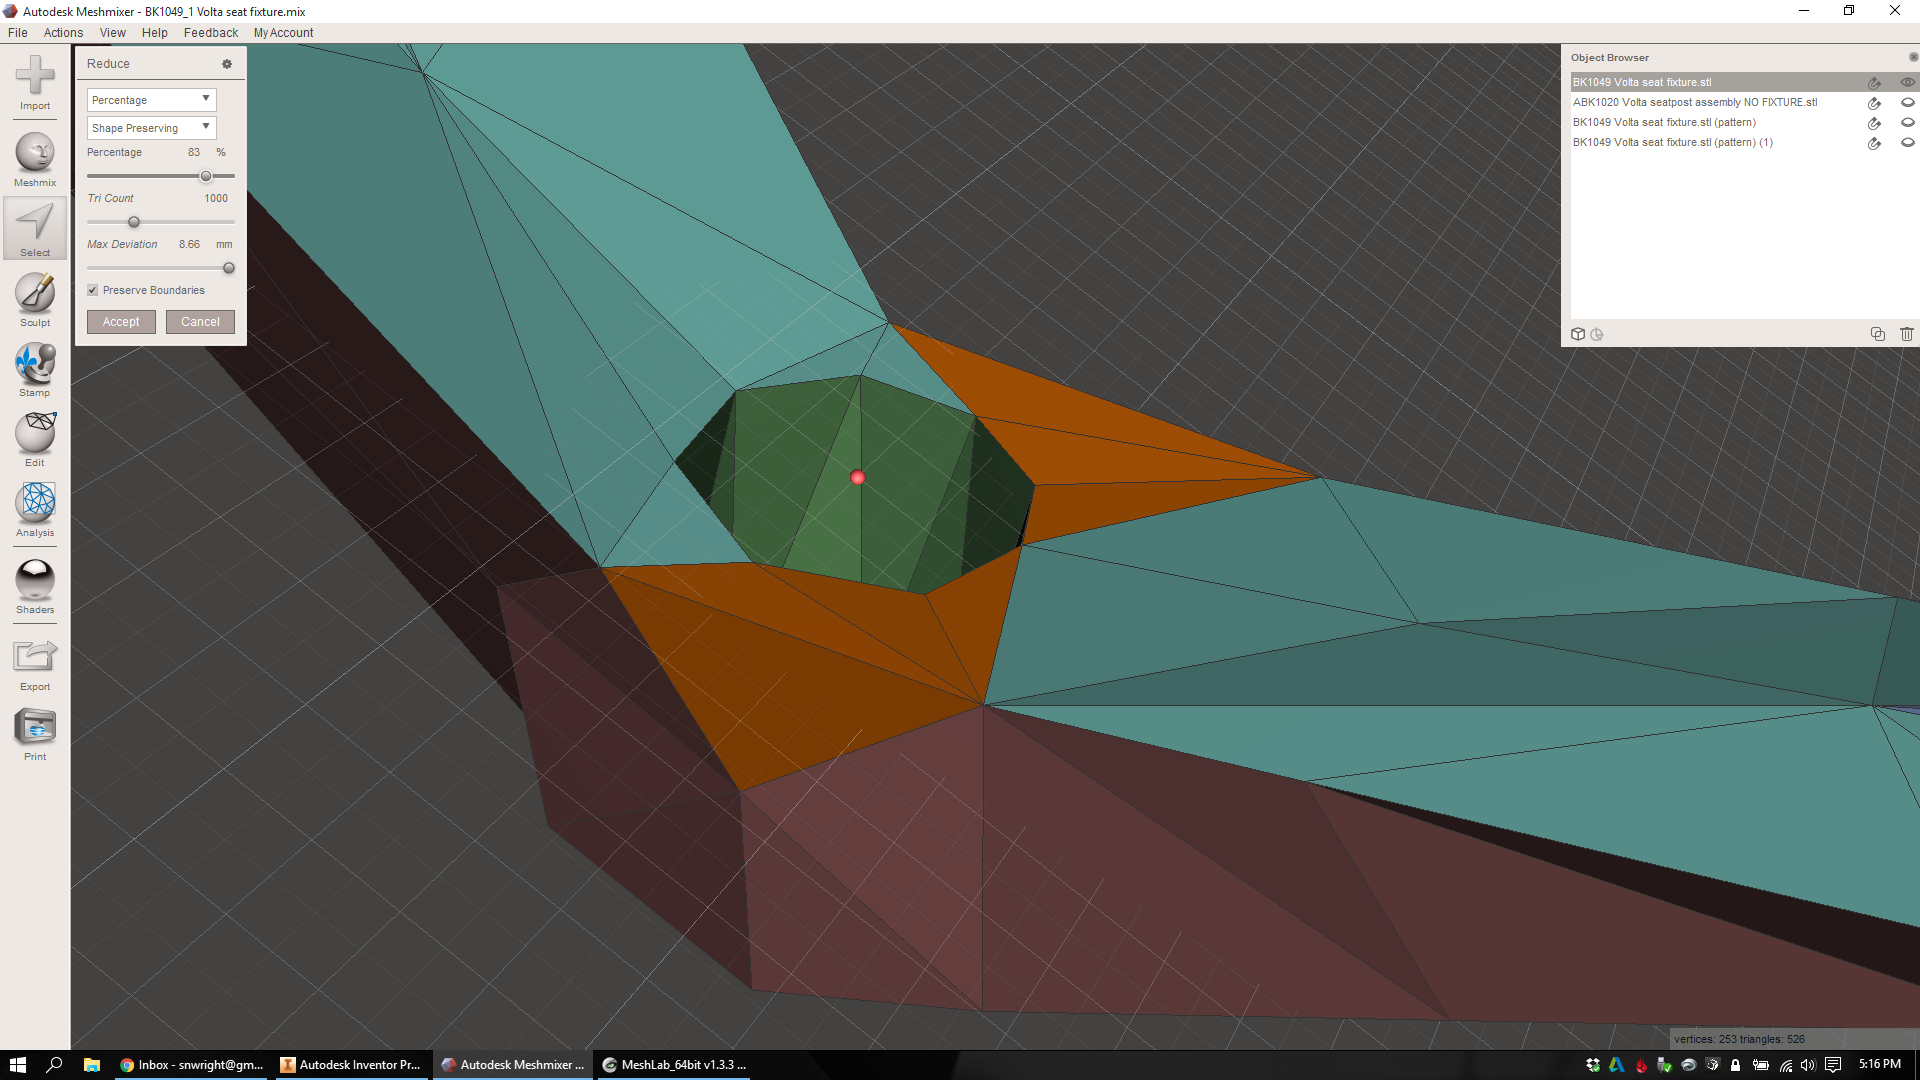
Task: Open volume control in system tray
Action: click(1808, 1065)
